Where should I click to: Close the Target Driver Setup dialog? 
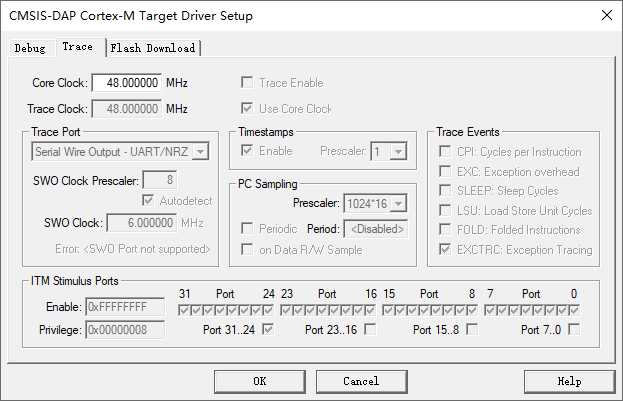tap(607, 15)
